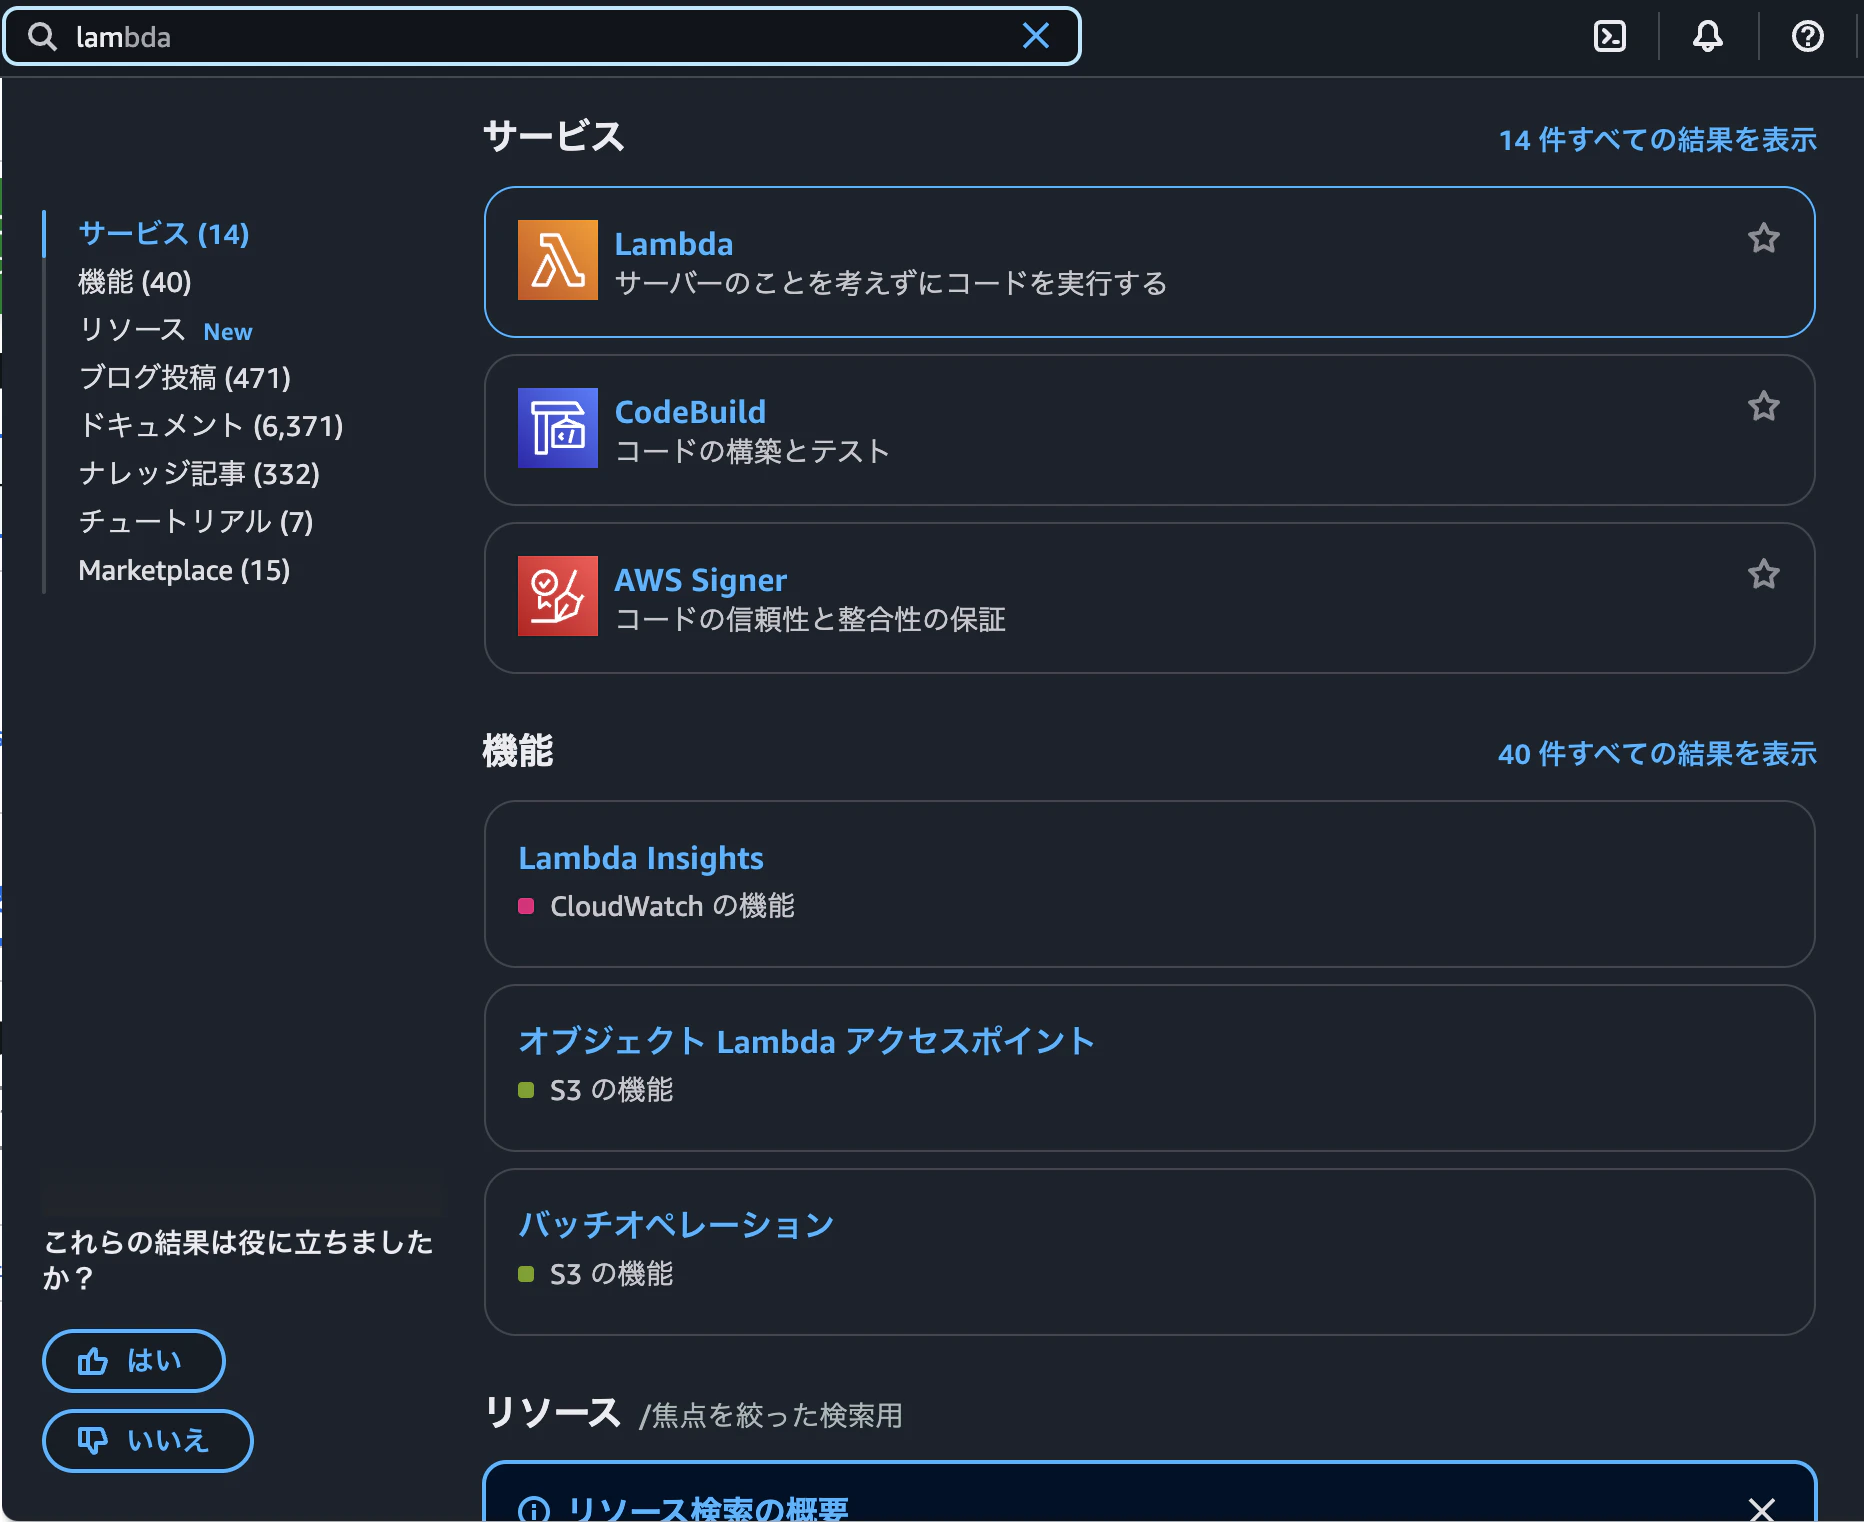Click コードの構築とテスト description

coord(752,452)
